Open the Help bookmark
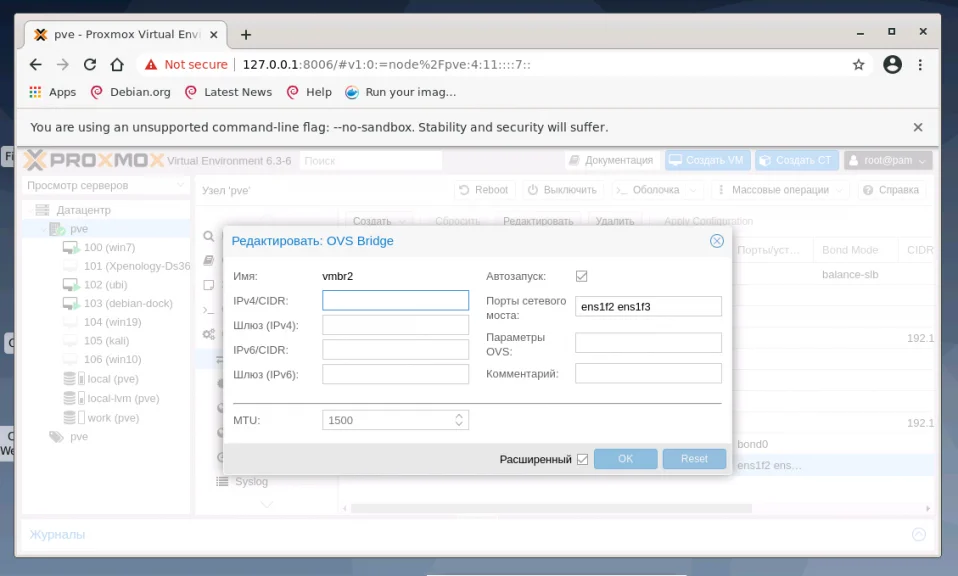 coord(310,92)
